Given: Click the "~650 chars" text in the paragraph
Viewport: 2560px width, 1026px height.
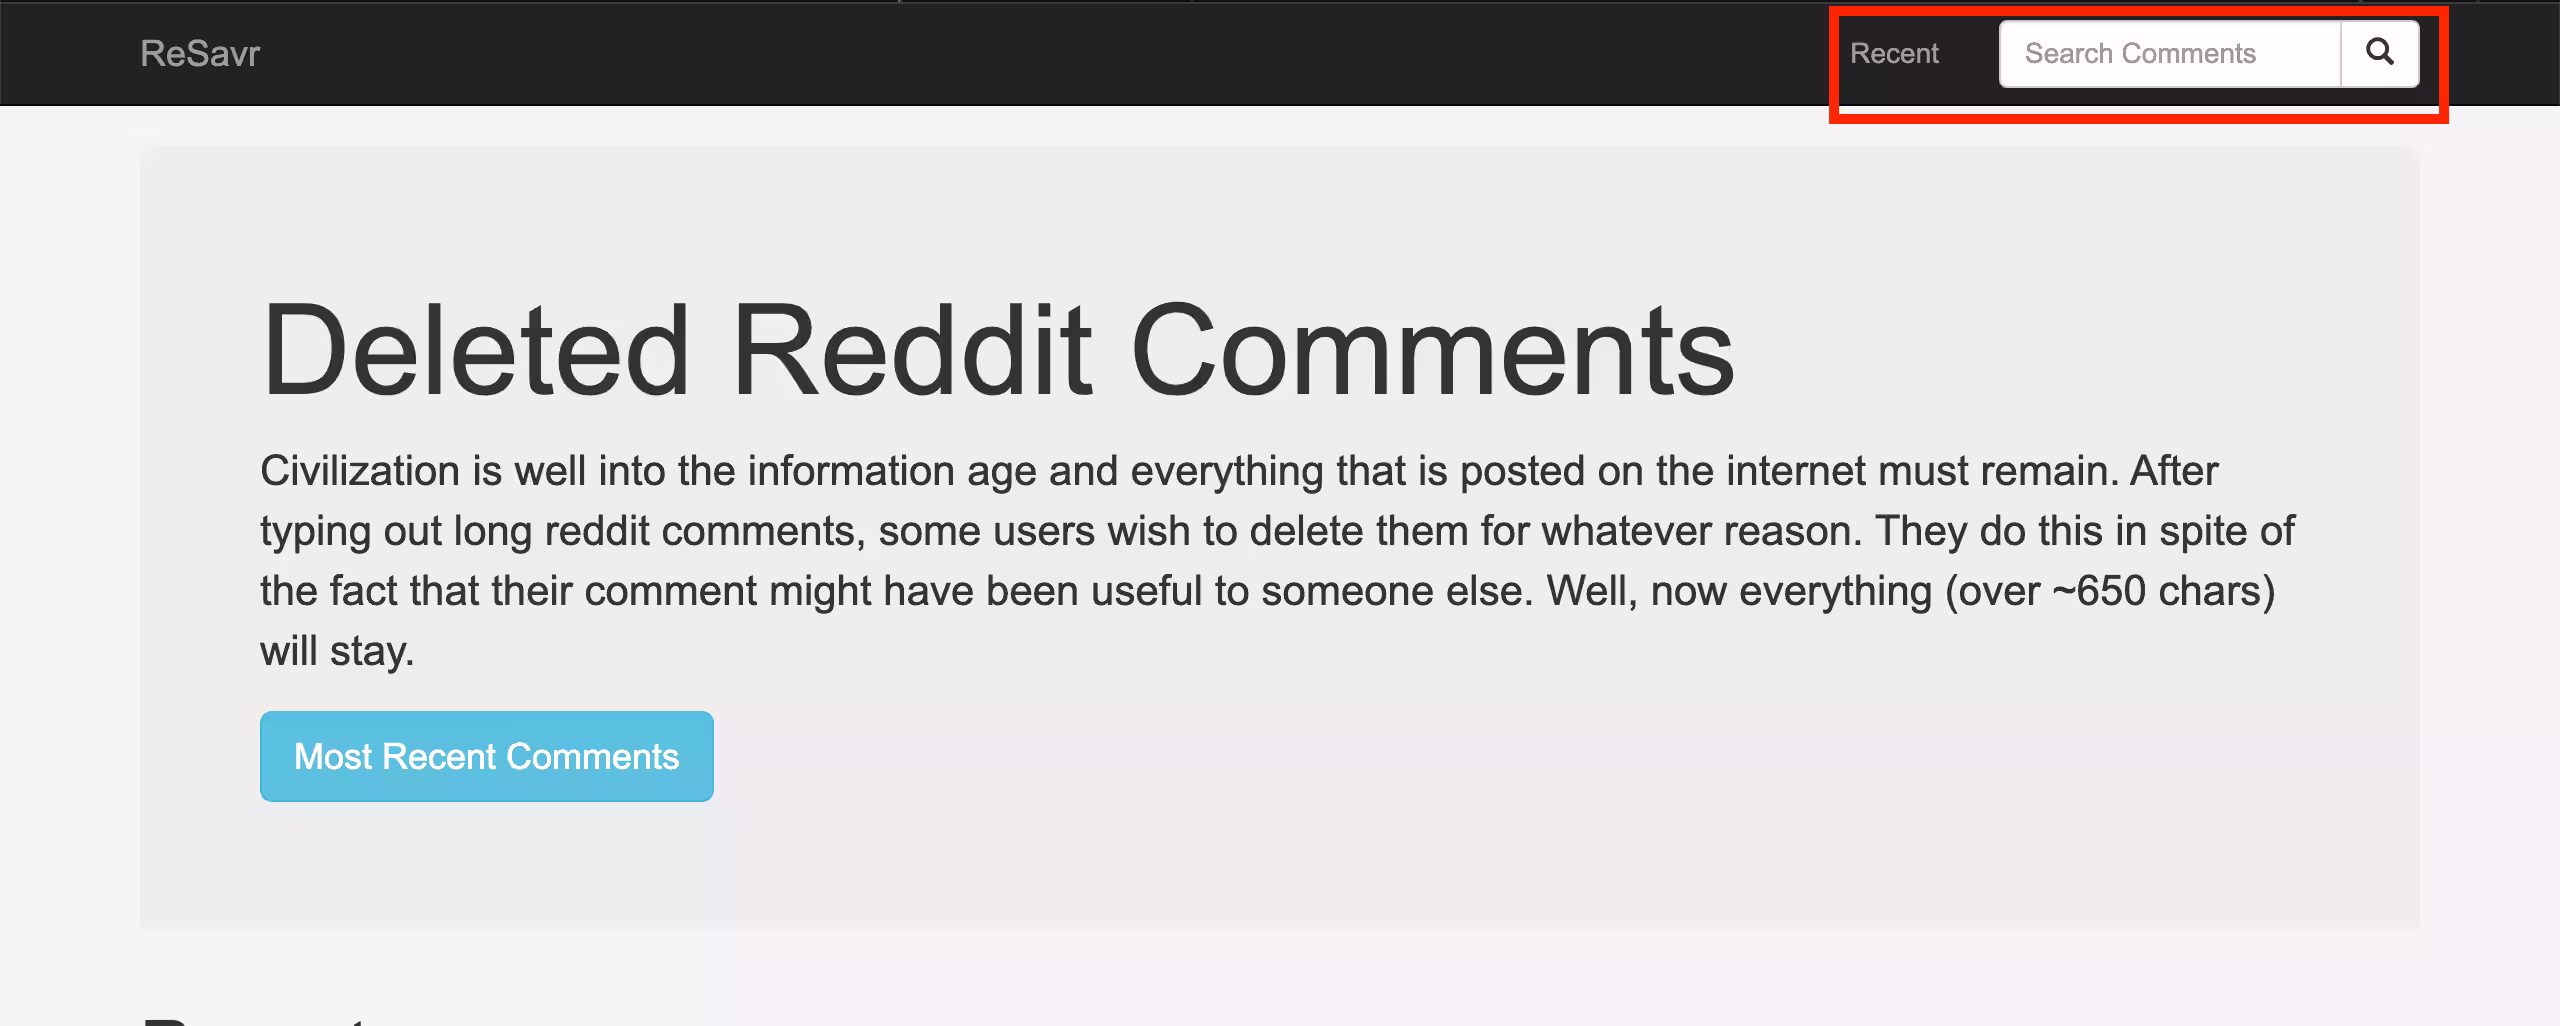Looking at the screenshot, I should pos(2156,591).
